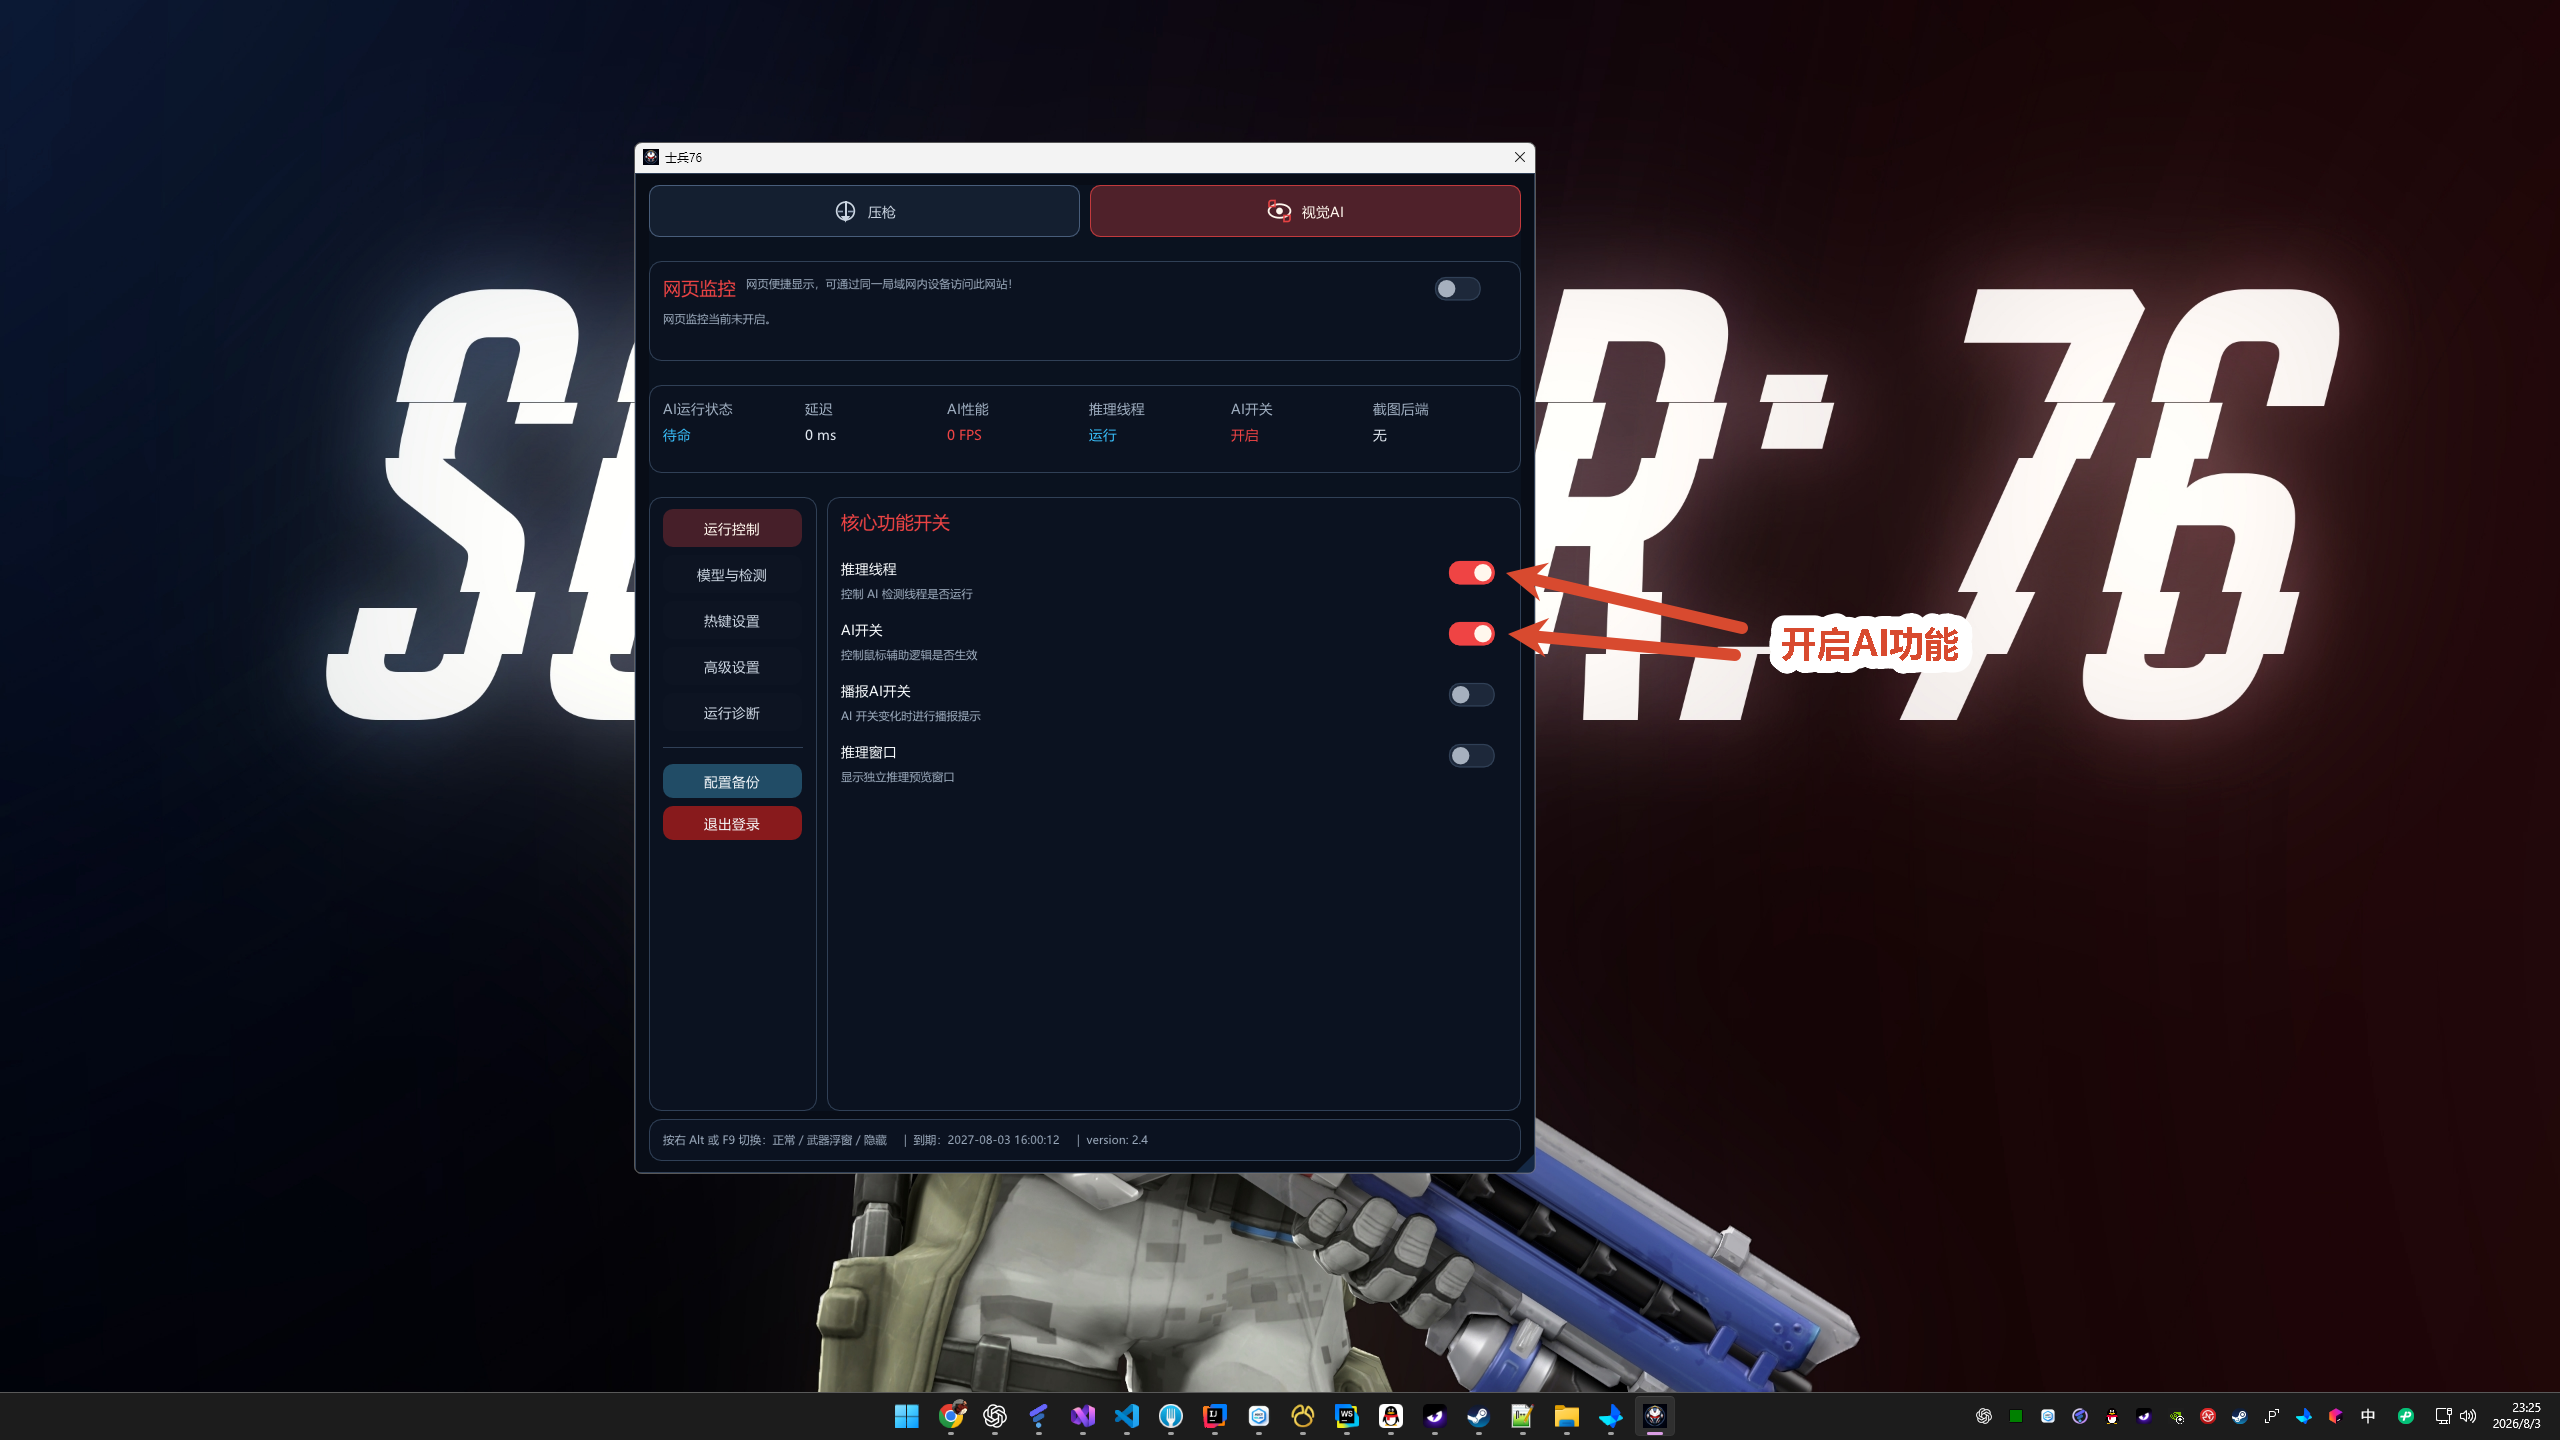Turn off the 推理线程 switch

tap(1471, 573)
